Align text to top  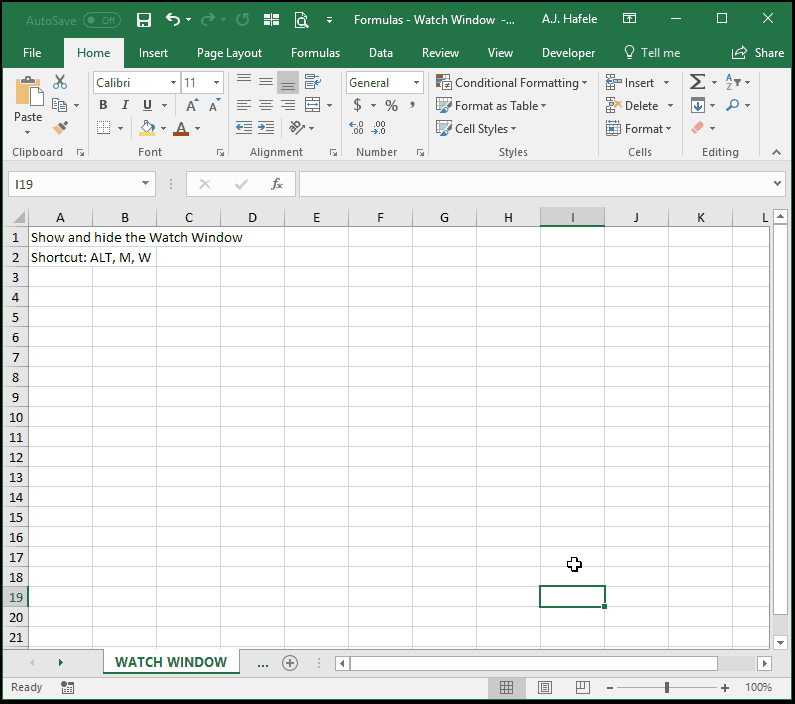click(244, 82)
